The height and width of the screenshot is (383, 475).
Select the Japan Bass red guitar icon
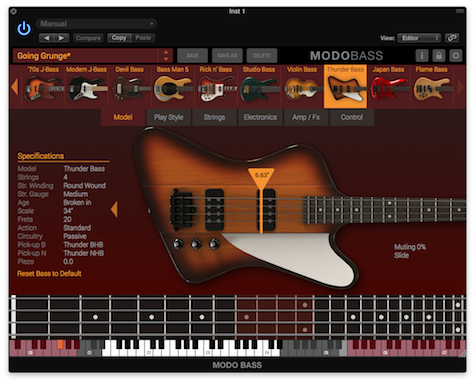pos(388,88)
